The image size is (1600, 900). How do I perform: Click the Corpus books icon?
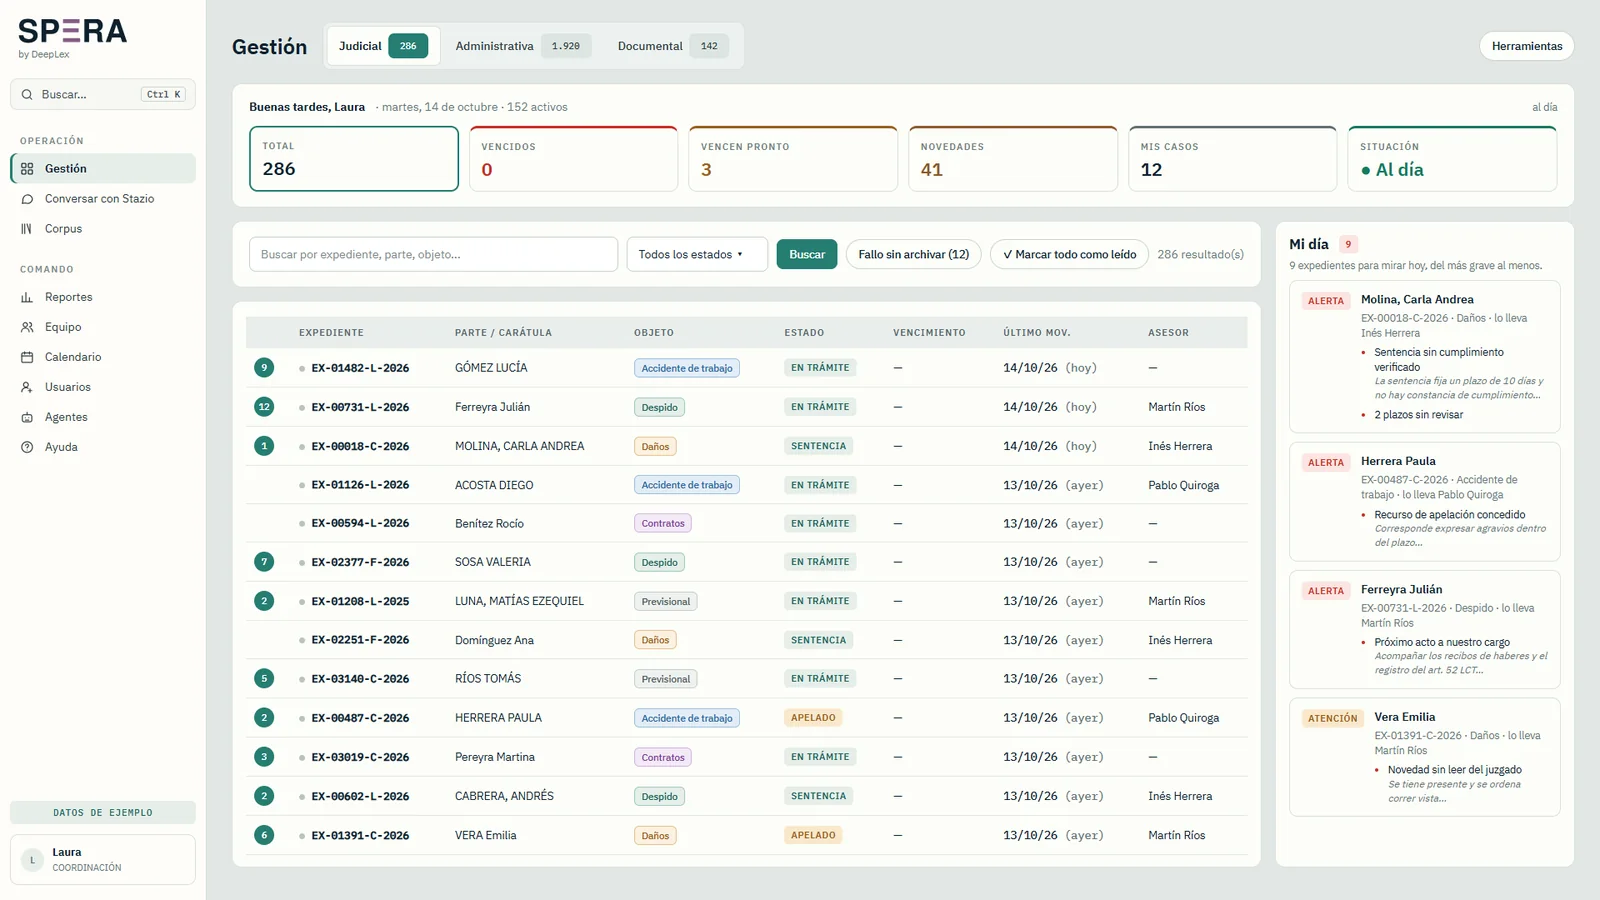click(27, 229)
